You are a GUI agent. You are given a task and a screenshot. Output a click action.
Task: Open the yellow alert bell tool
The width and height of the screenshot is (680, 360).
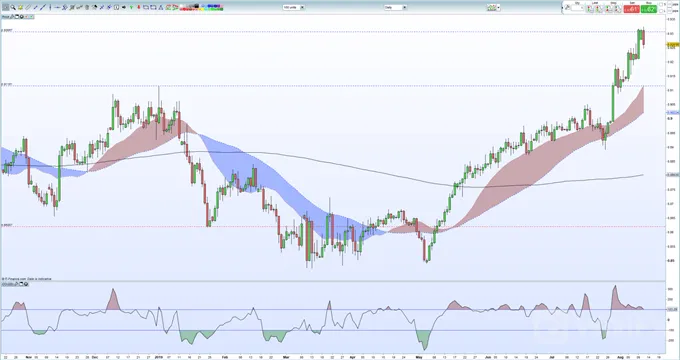point(20,7)
